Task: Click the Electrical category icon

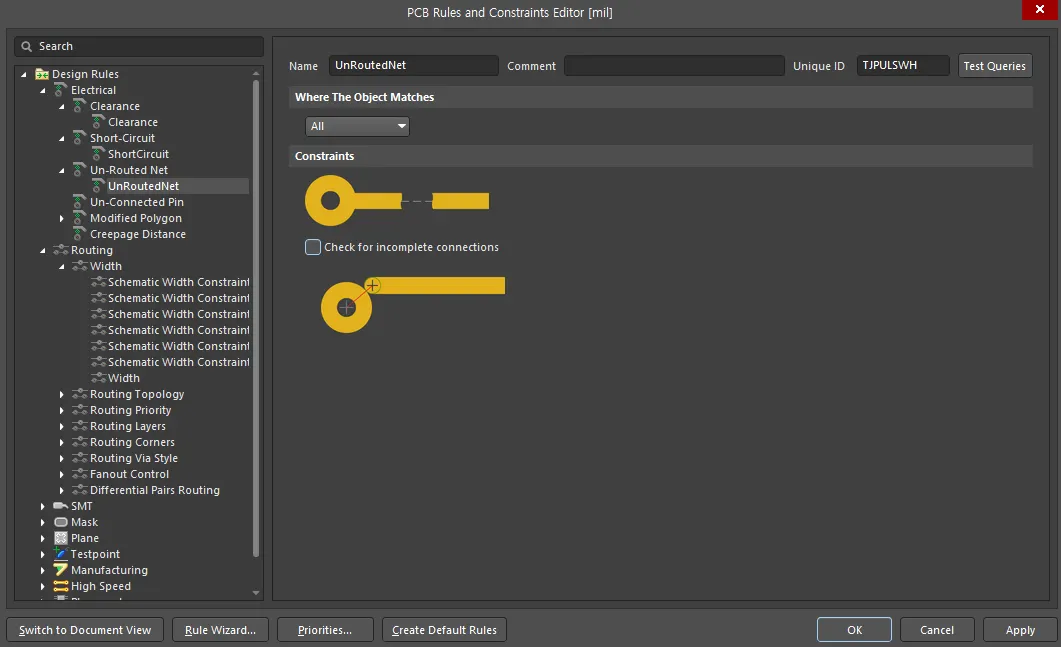Action: 61,90
